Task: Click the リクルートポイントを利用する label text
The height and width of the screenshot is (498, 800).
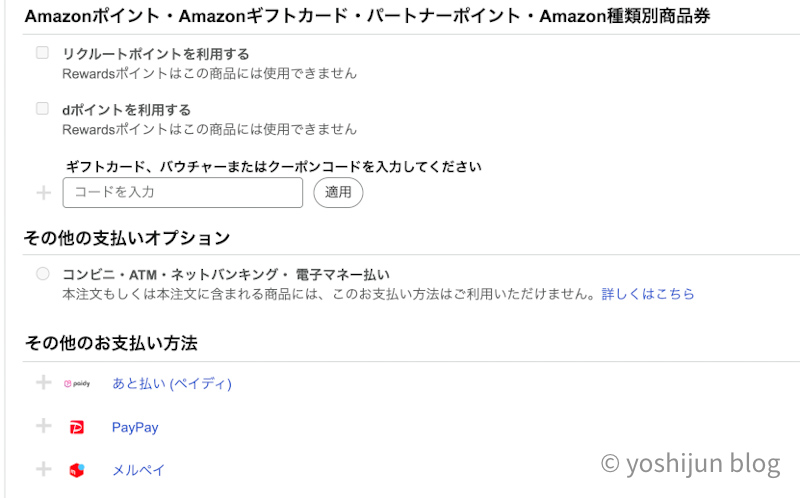Action: tap(155, 54)
